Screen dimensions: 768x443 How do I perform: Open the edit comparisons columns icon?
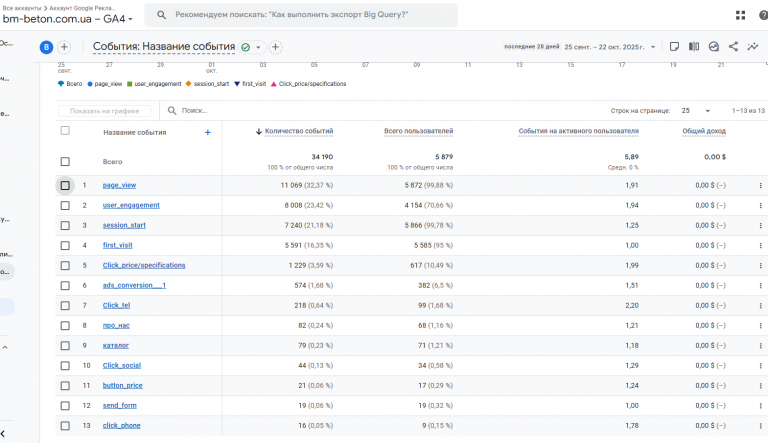pos(694,46)
